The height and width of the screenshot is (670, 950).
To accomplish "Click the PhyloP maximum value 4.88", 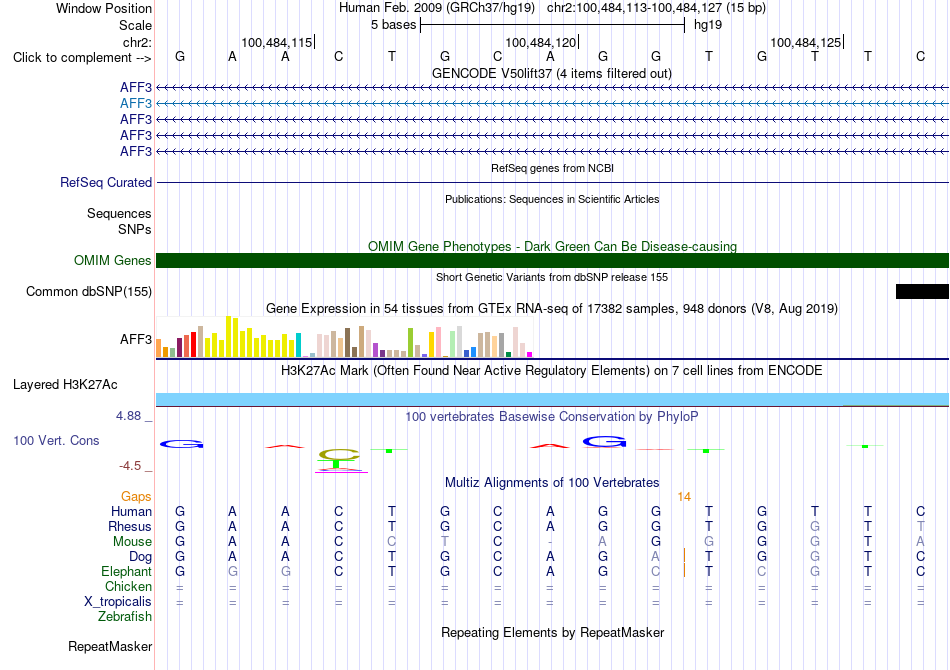I will [x=128, y=416].
